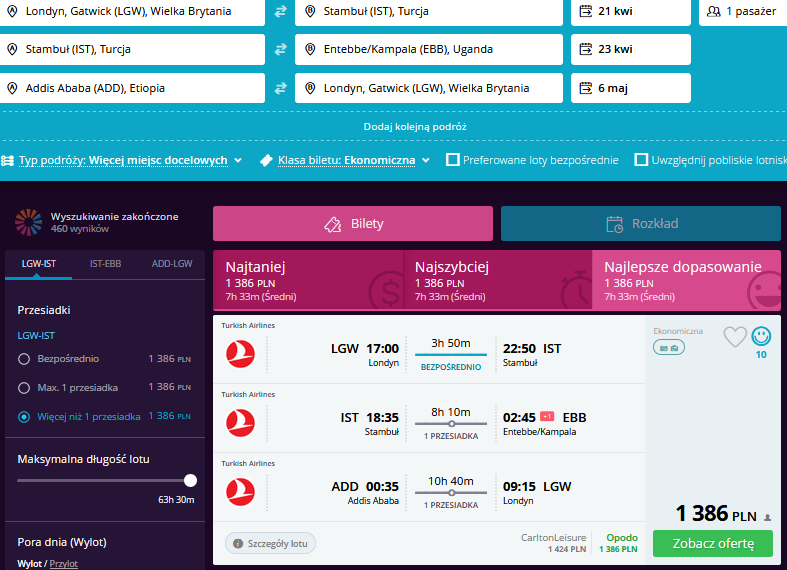Click the Wylot link under Pora dnia
This screenshot has height=570, width=787.
tap(30, 564)
